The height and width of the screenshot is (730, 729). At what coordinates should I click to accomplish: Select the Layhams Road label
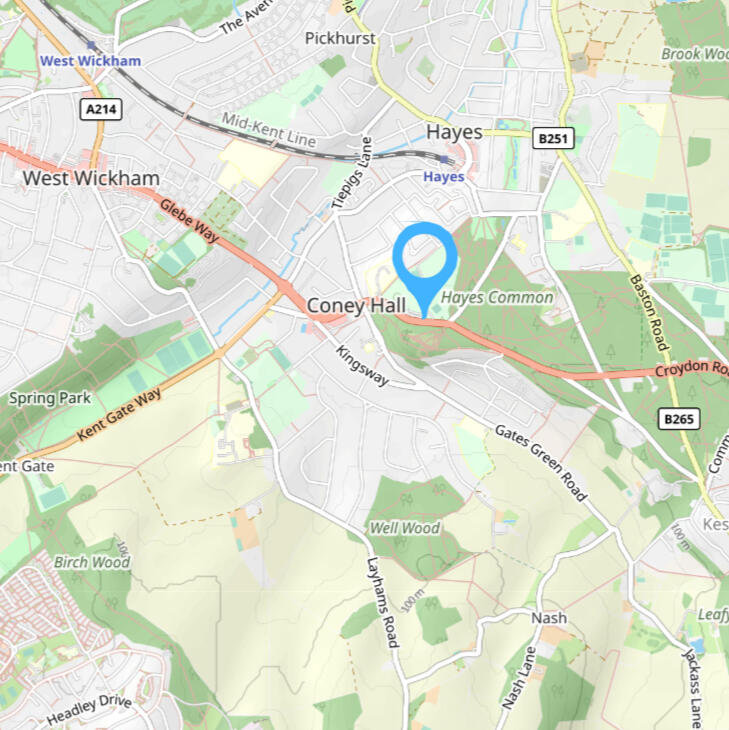383,602
